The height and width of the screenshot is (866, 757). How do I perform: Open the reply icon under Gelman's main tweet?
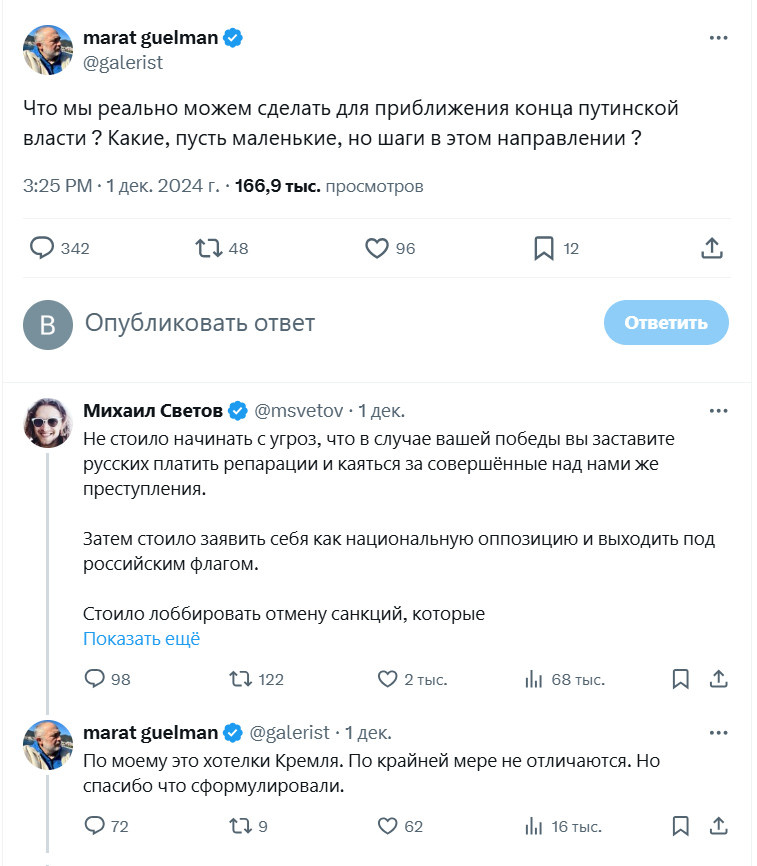41,247
